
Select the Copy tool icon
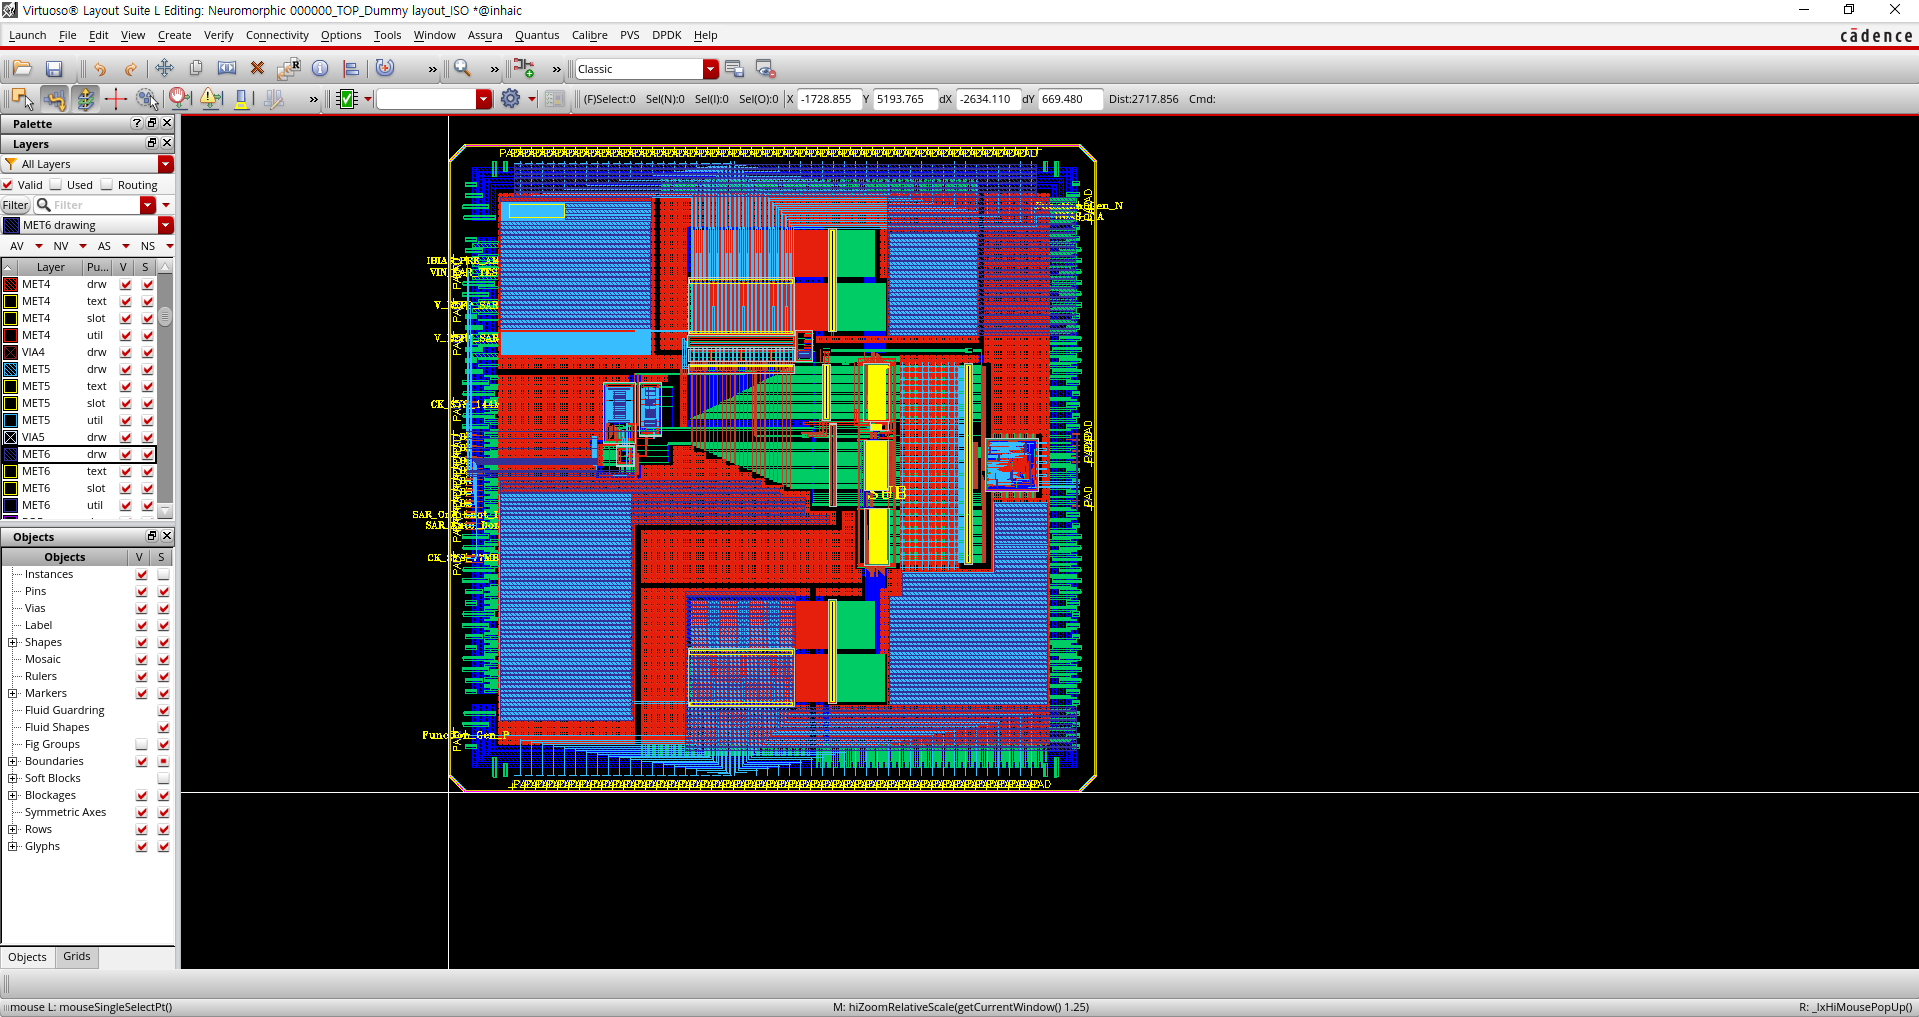click(x=196, y=68)
